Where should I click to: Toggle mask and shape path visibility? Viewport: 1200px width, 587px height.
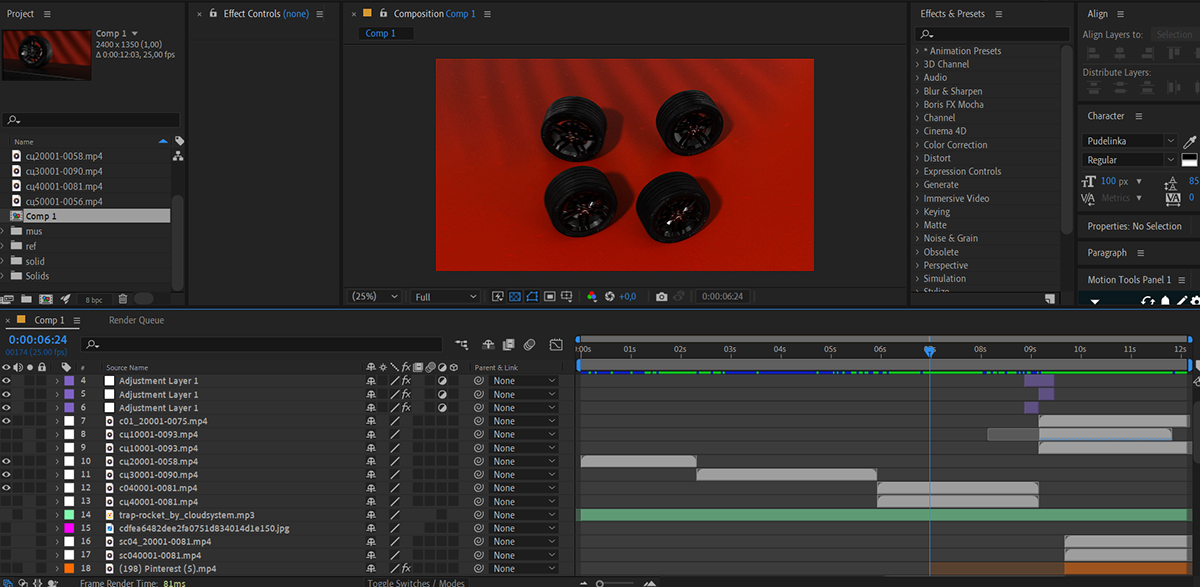pos(532,297)
